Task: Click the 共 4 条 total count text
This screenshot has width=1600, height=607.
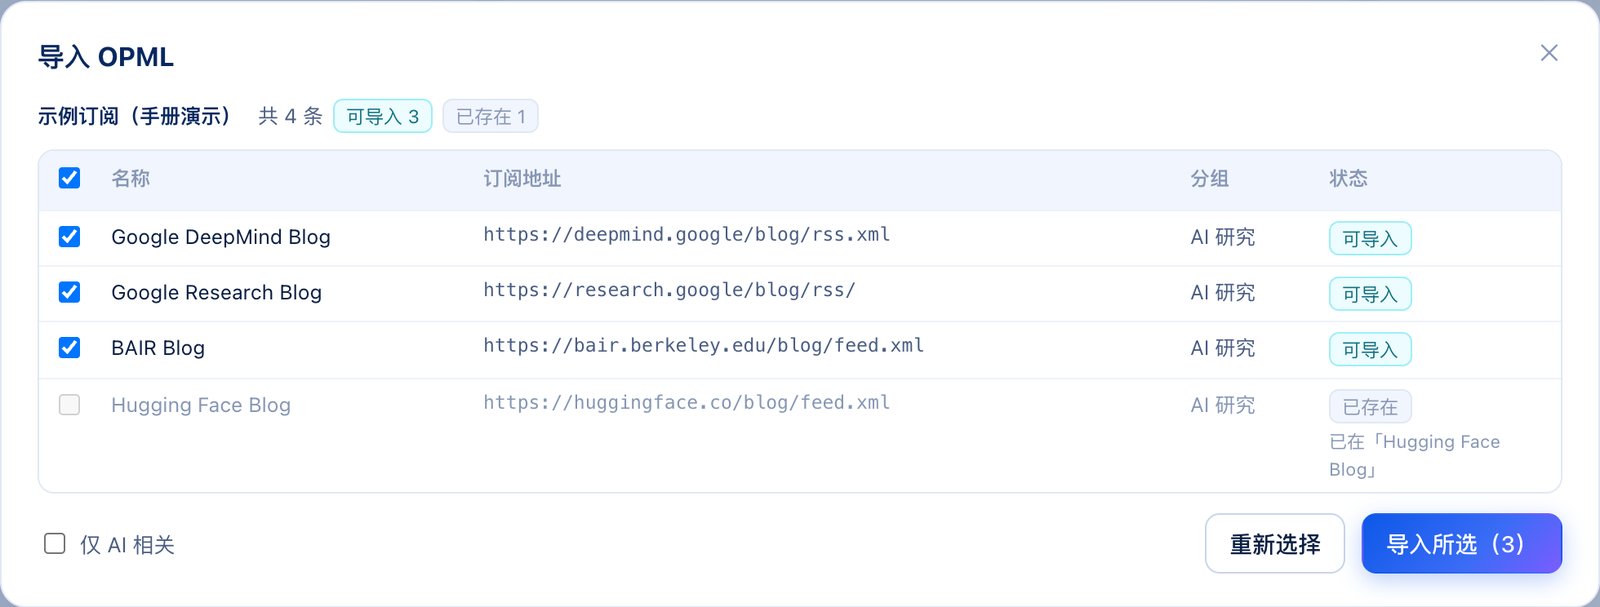Action: (290, 116)
